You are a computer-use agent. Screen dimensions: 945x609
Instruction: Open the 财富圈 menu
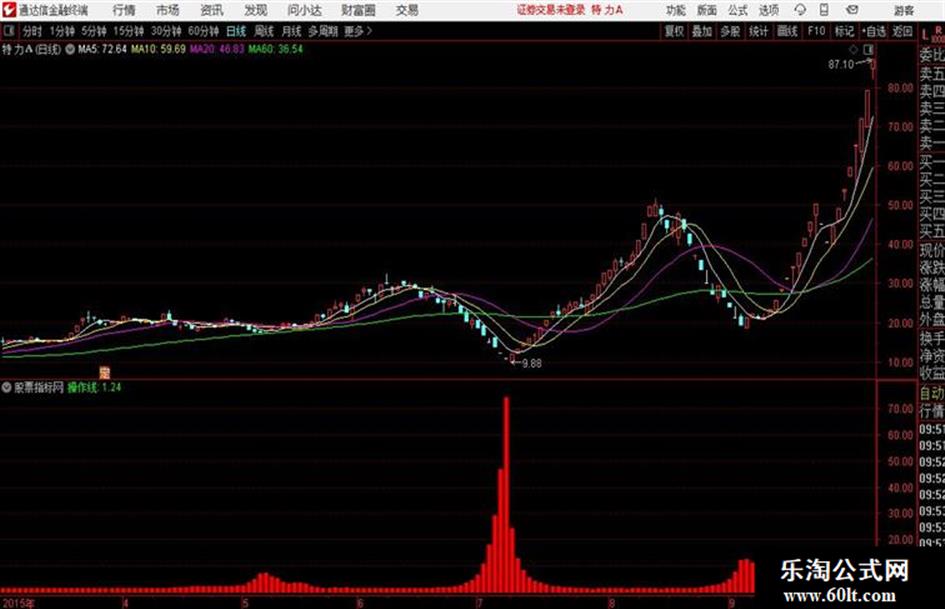click(359, 10)
